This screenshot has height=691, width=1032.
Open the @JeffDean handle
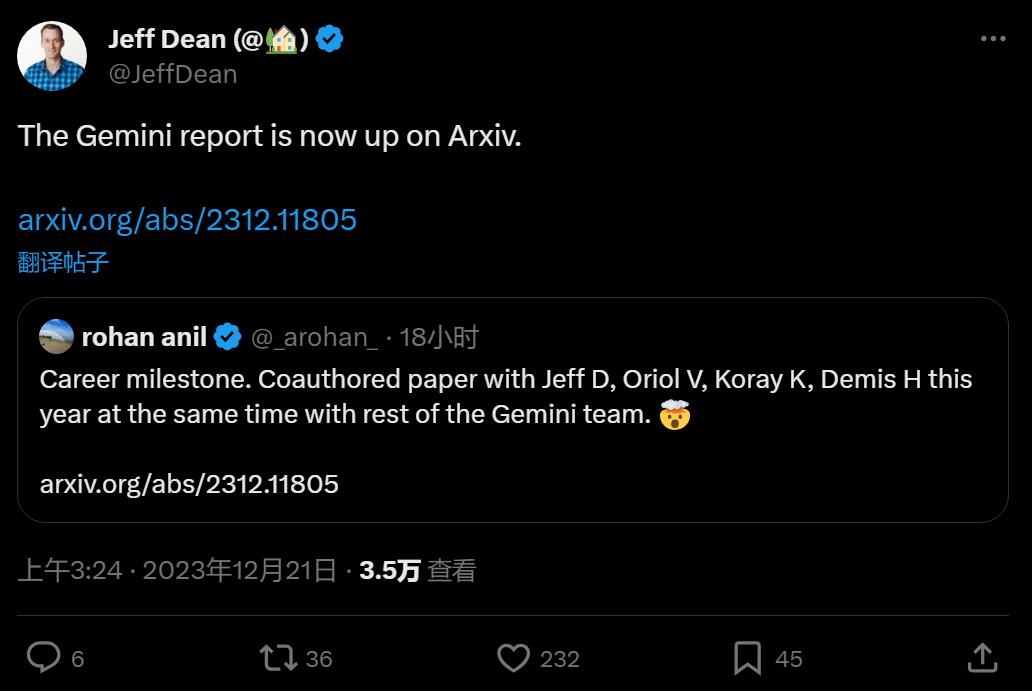172,74
